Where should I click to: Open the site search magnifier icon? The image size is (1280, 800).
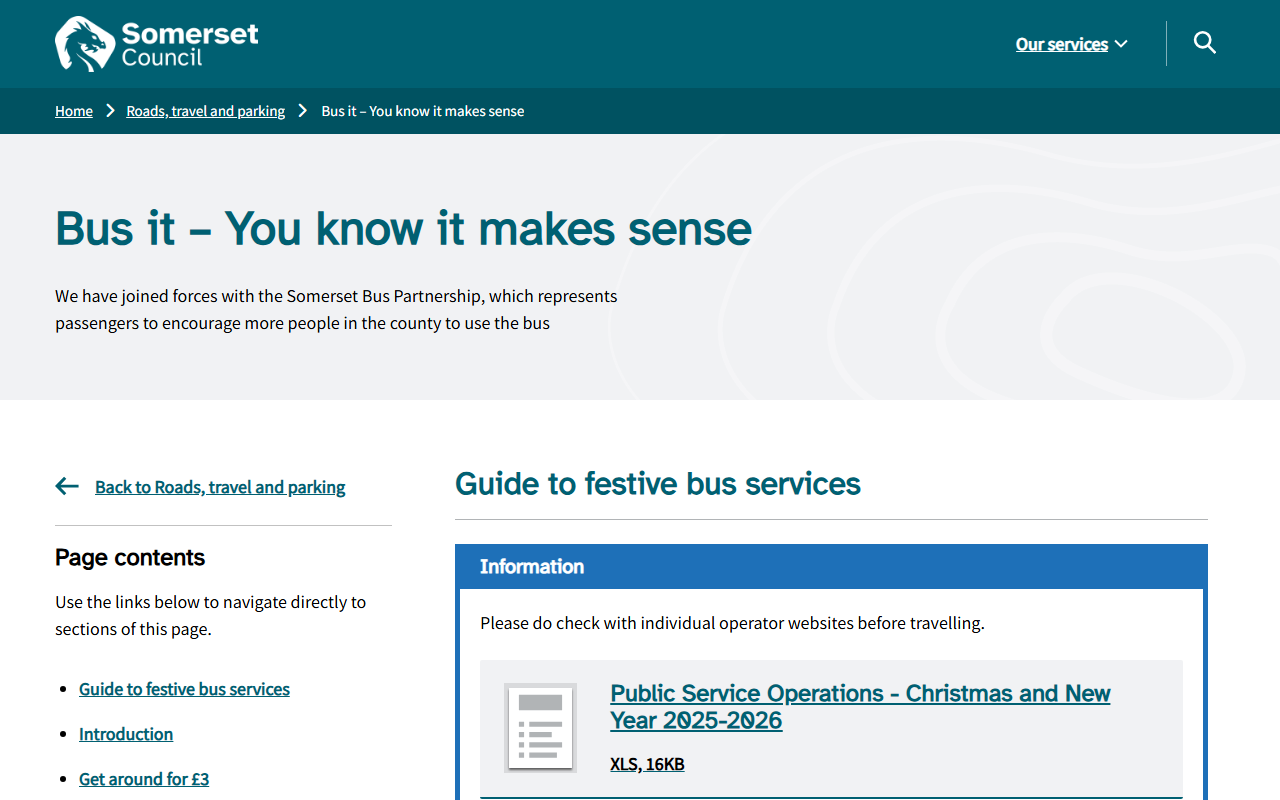point(1205,43)
